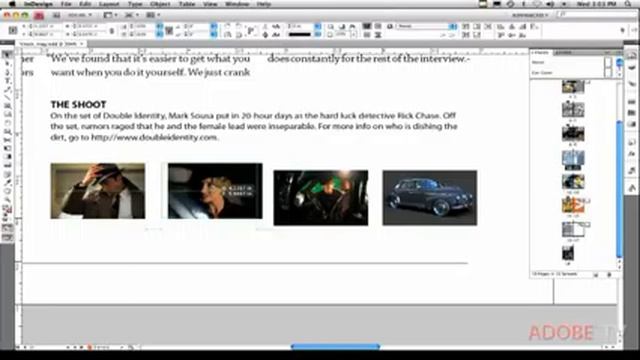Open the Screen Mode dropdown in application bar
Viewport: 640px width, 360px height.
point(130,16)
